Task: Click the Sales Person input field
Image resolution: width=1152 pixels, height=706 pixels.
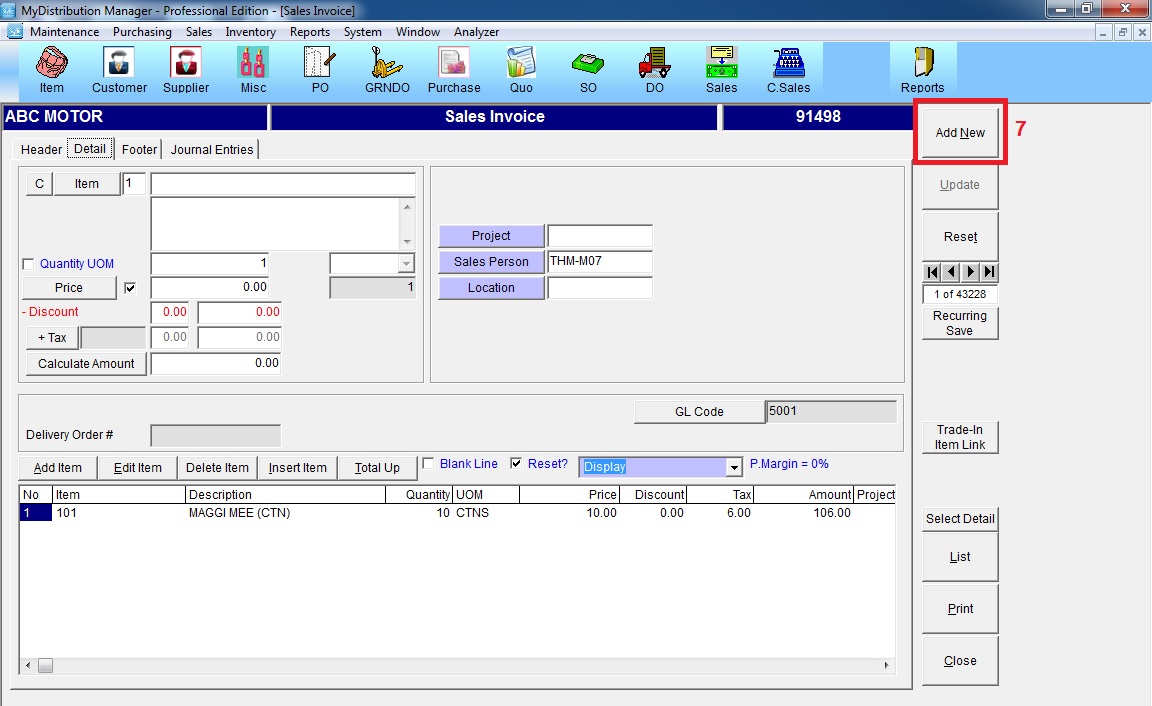Action: [x=600, y=262]
